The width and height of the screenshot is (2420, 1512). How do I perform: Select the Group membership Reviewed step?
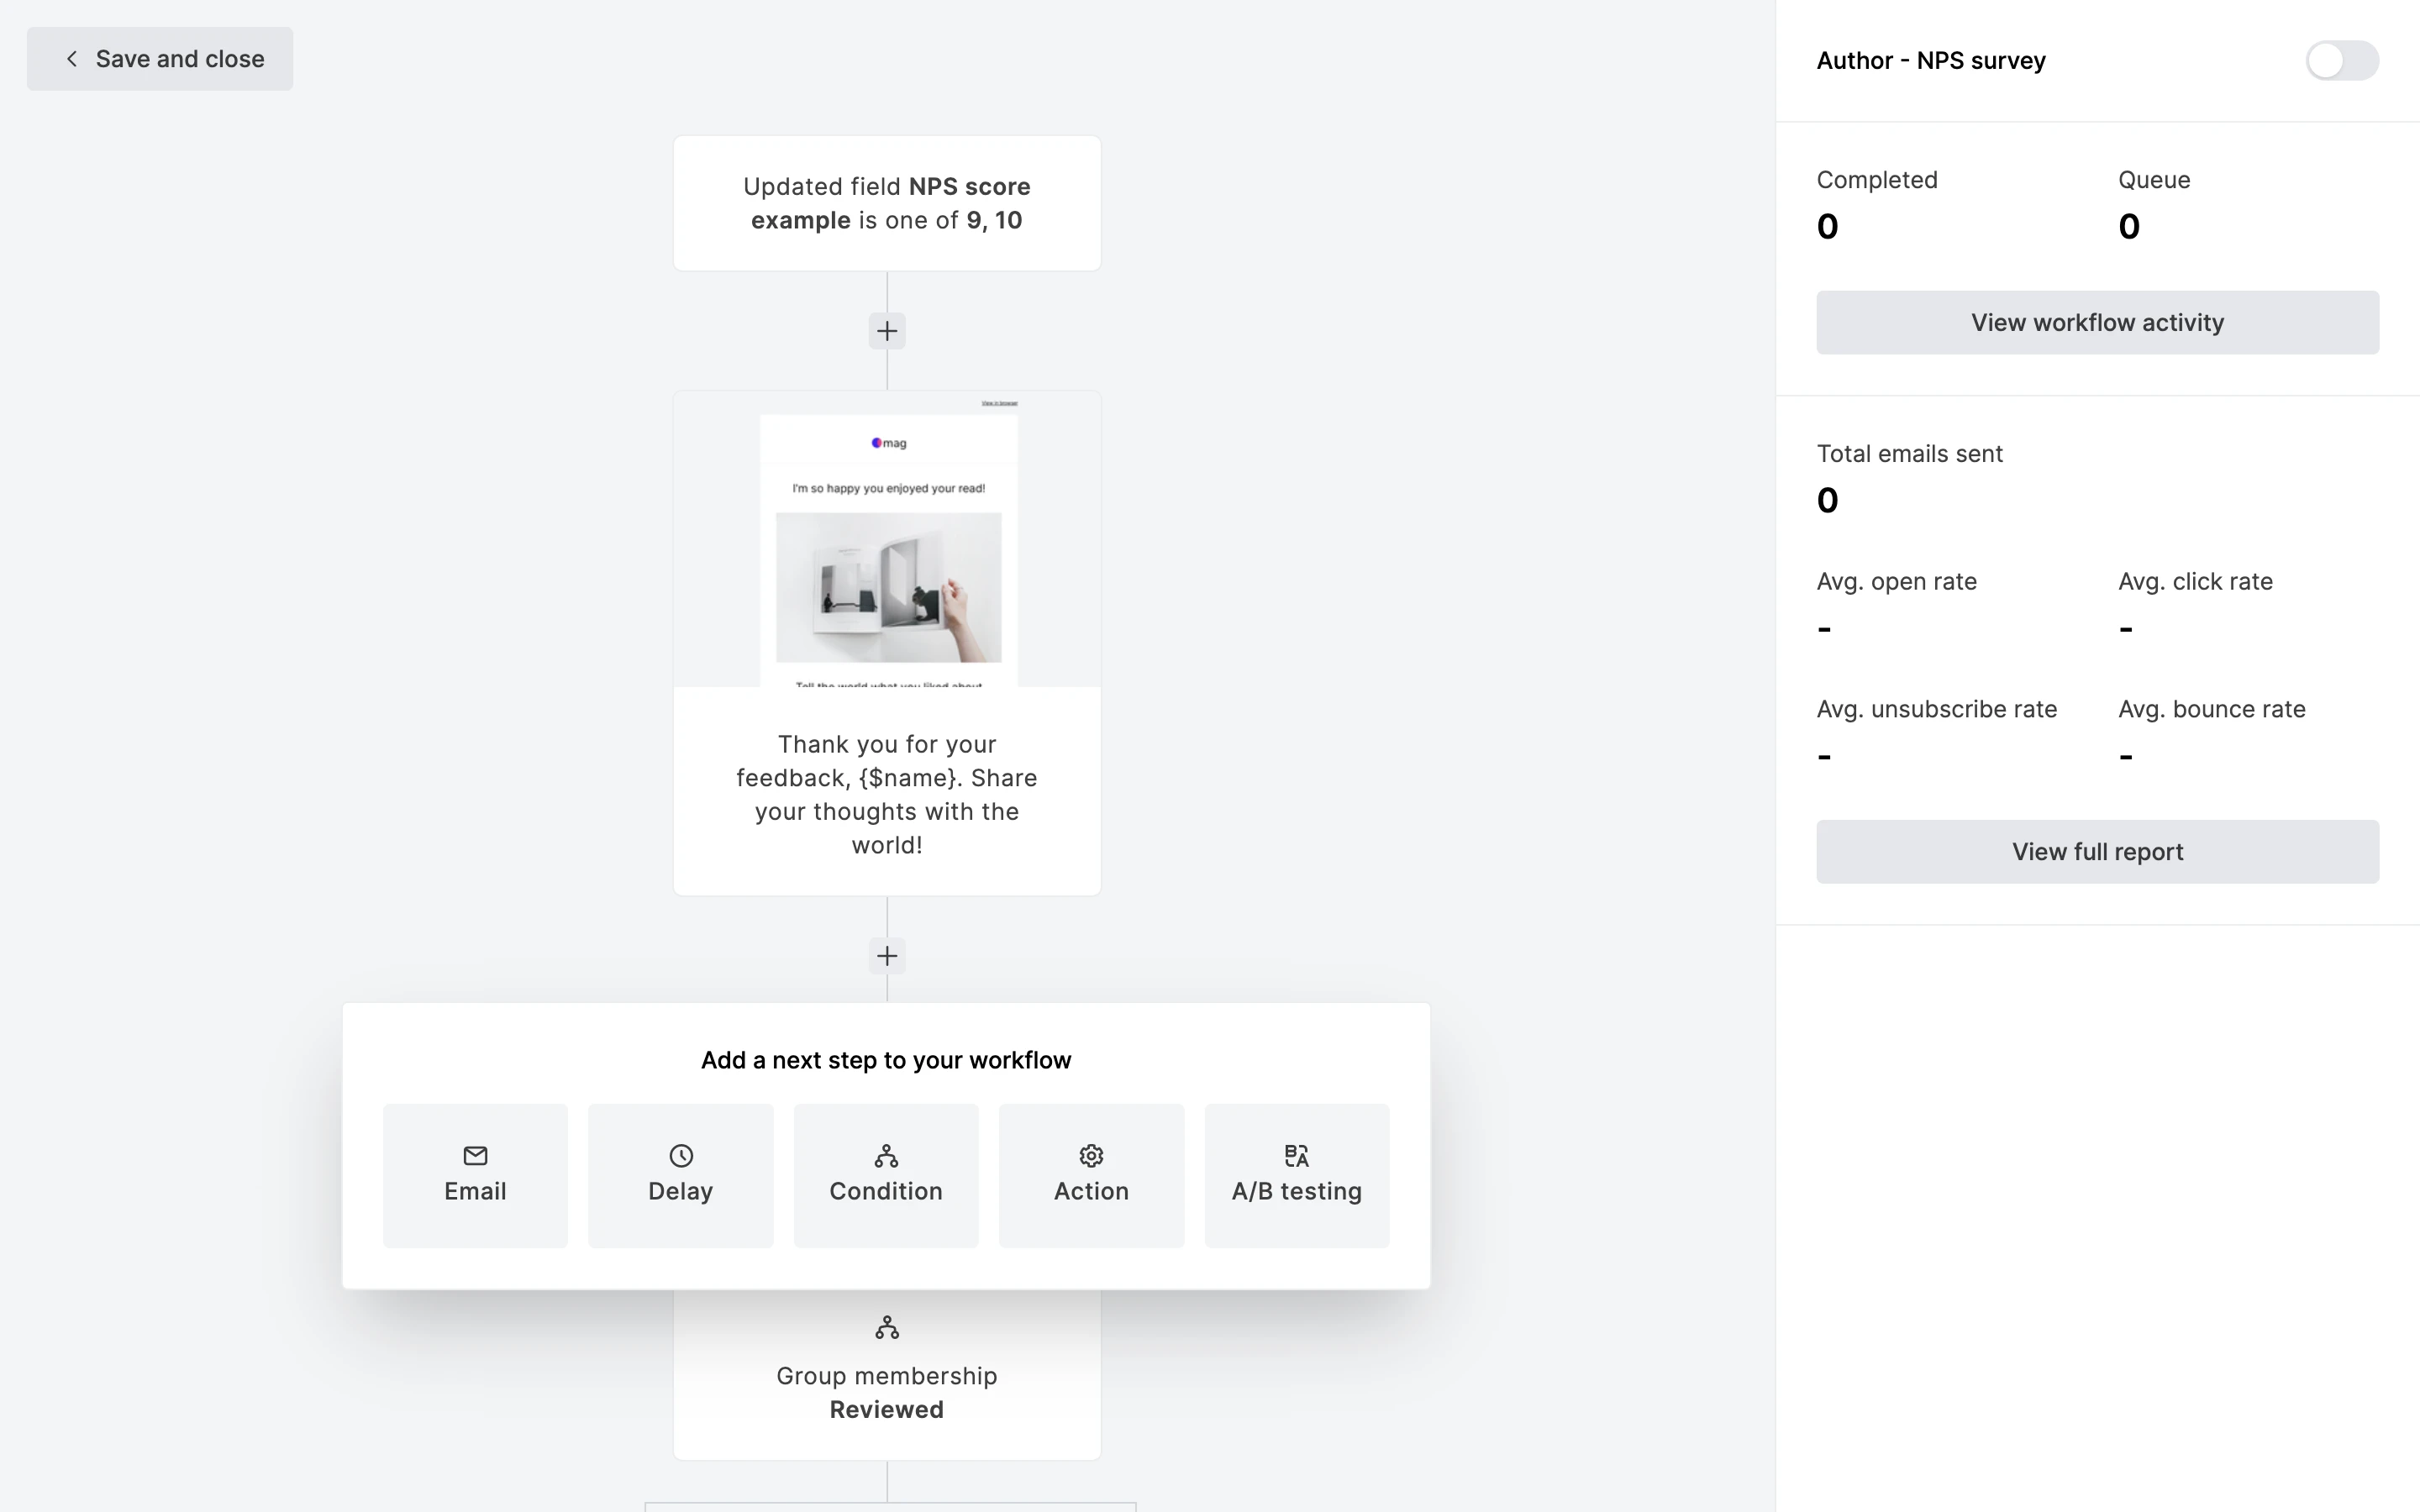(x=886, y=1392)
